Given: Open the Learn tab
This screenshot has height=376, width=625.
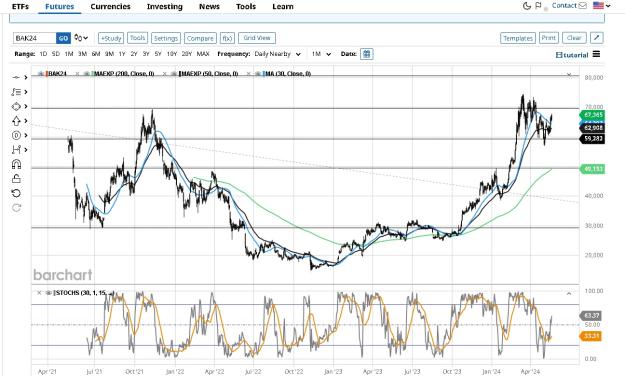Looking at the screenshot, I should click(x=283, y=6).
